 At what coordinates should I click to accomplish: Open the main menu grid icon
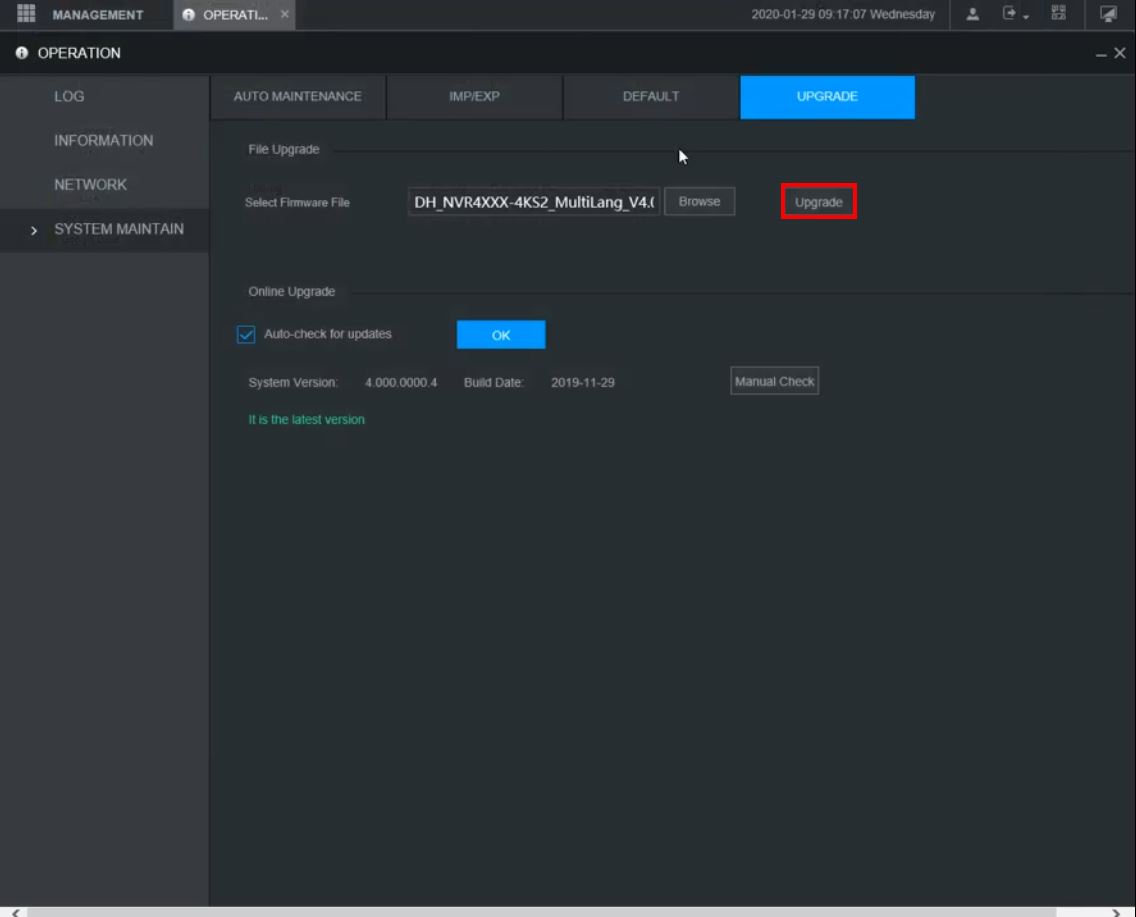[27, 14]
